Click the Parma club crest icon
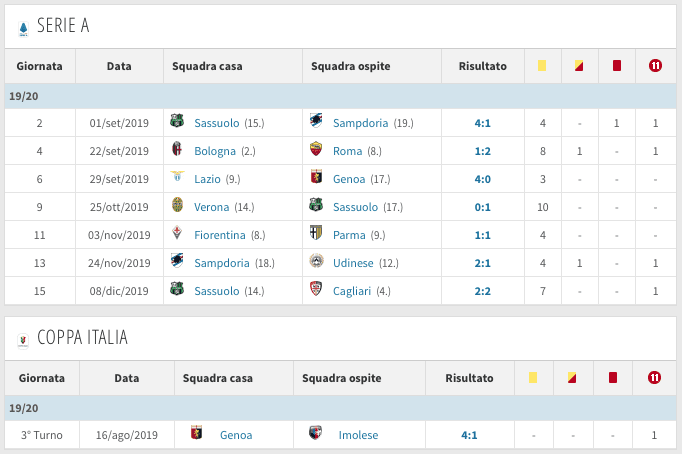Screen dimensions: 682x454 [x=316, y=235]
